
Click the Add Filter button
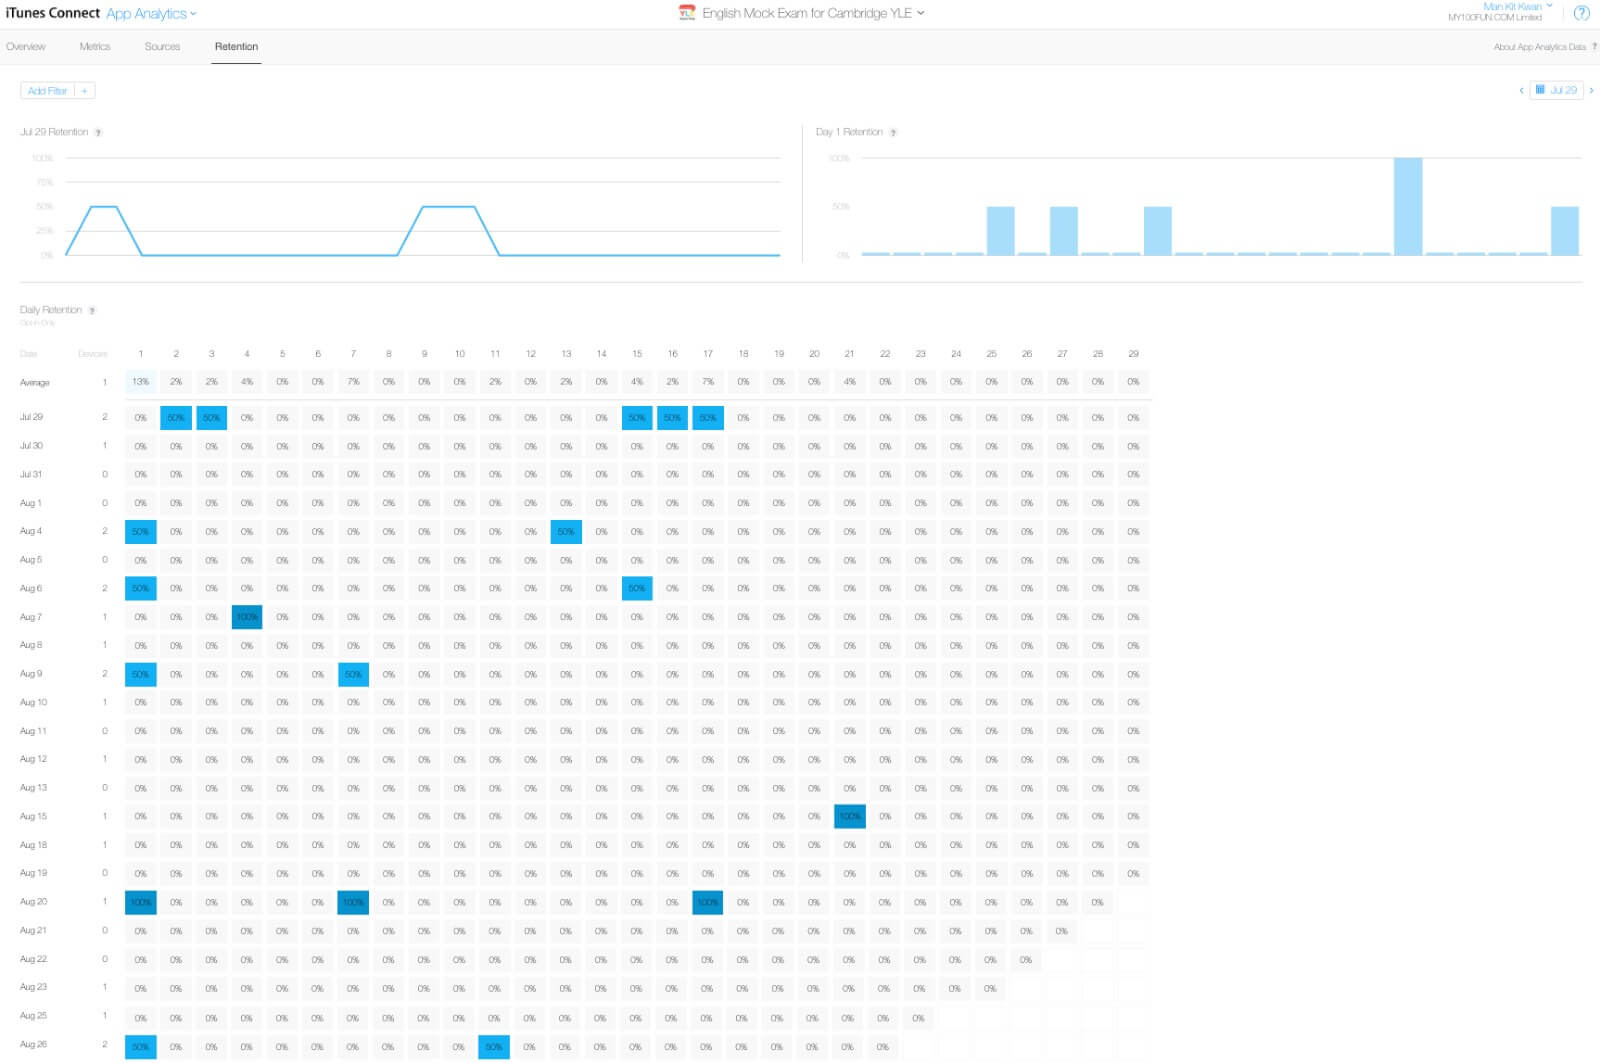click(47, 91)
